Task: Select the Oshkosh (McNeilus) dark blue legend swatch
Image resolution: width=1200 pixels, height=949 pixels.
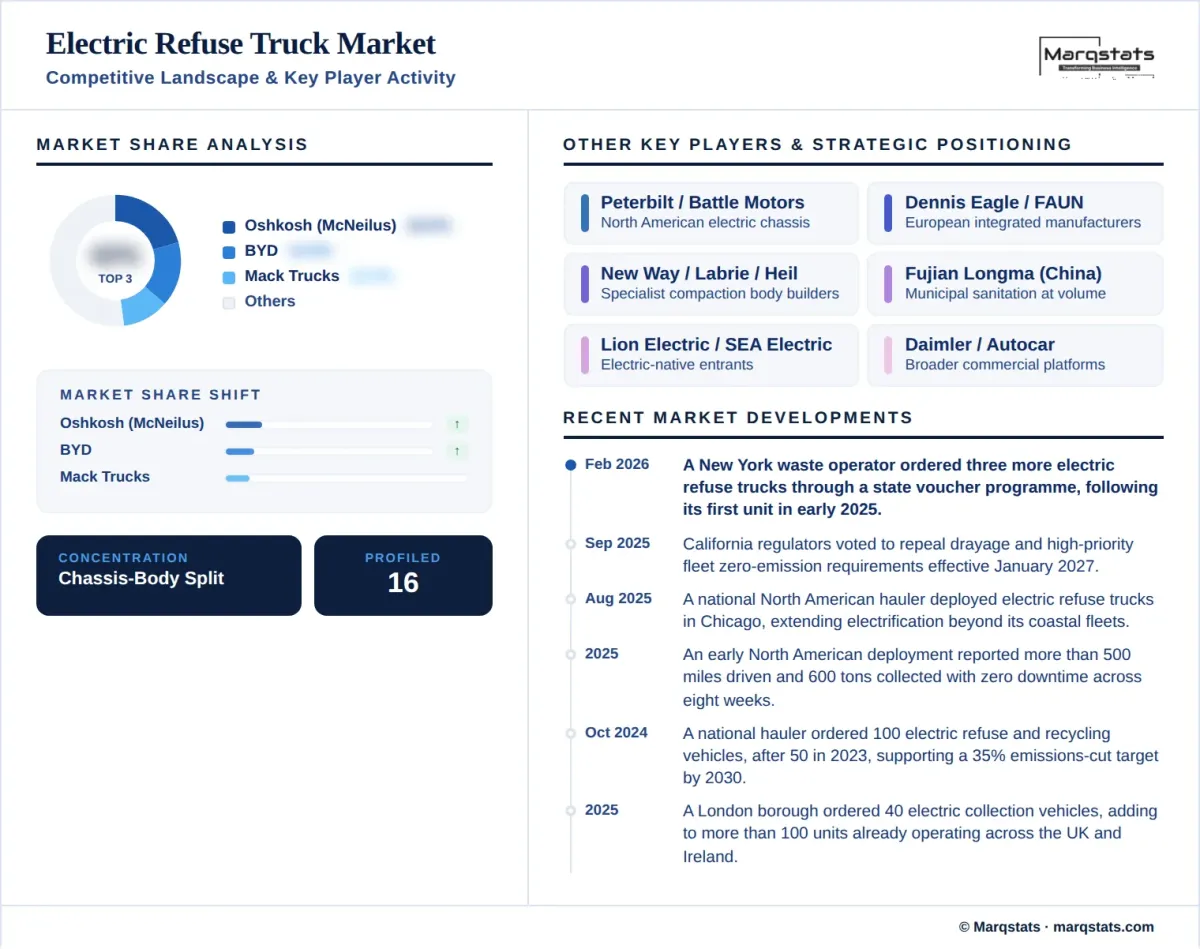Action: (x=229, y=227)
